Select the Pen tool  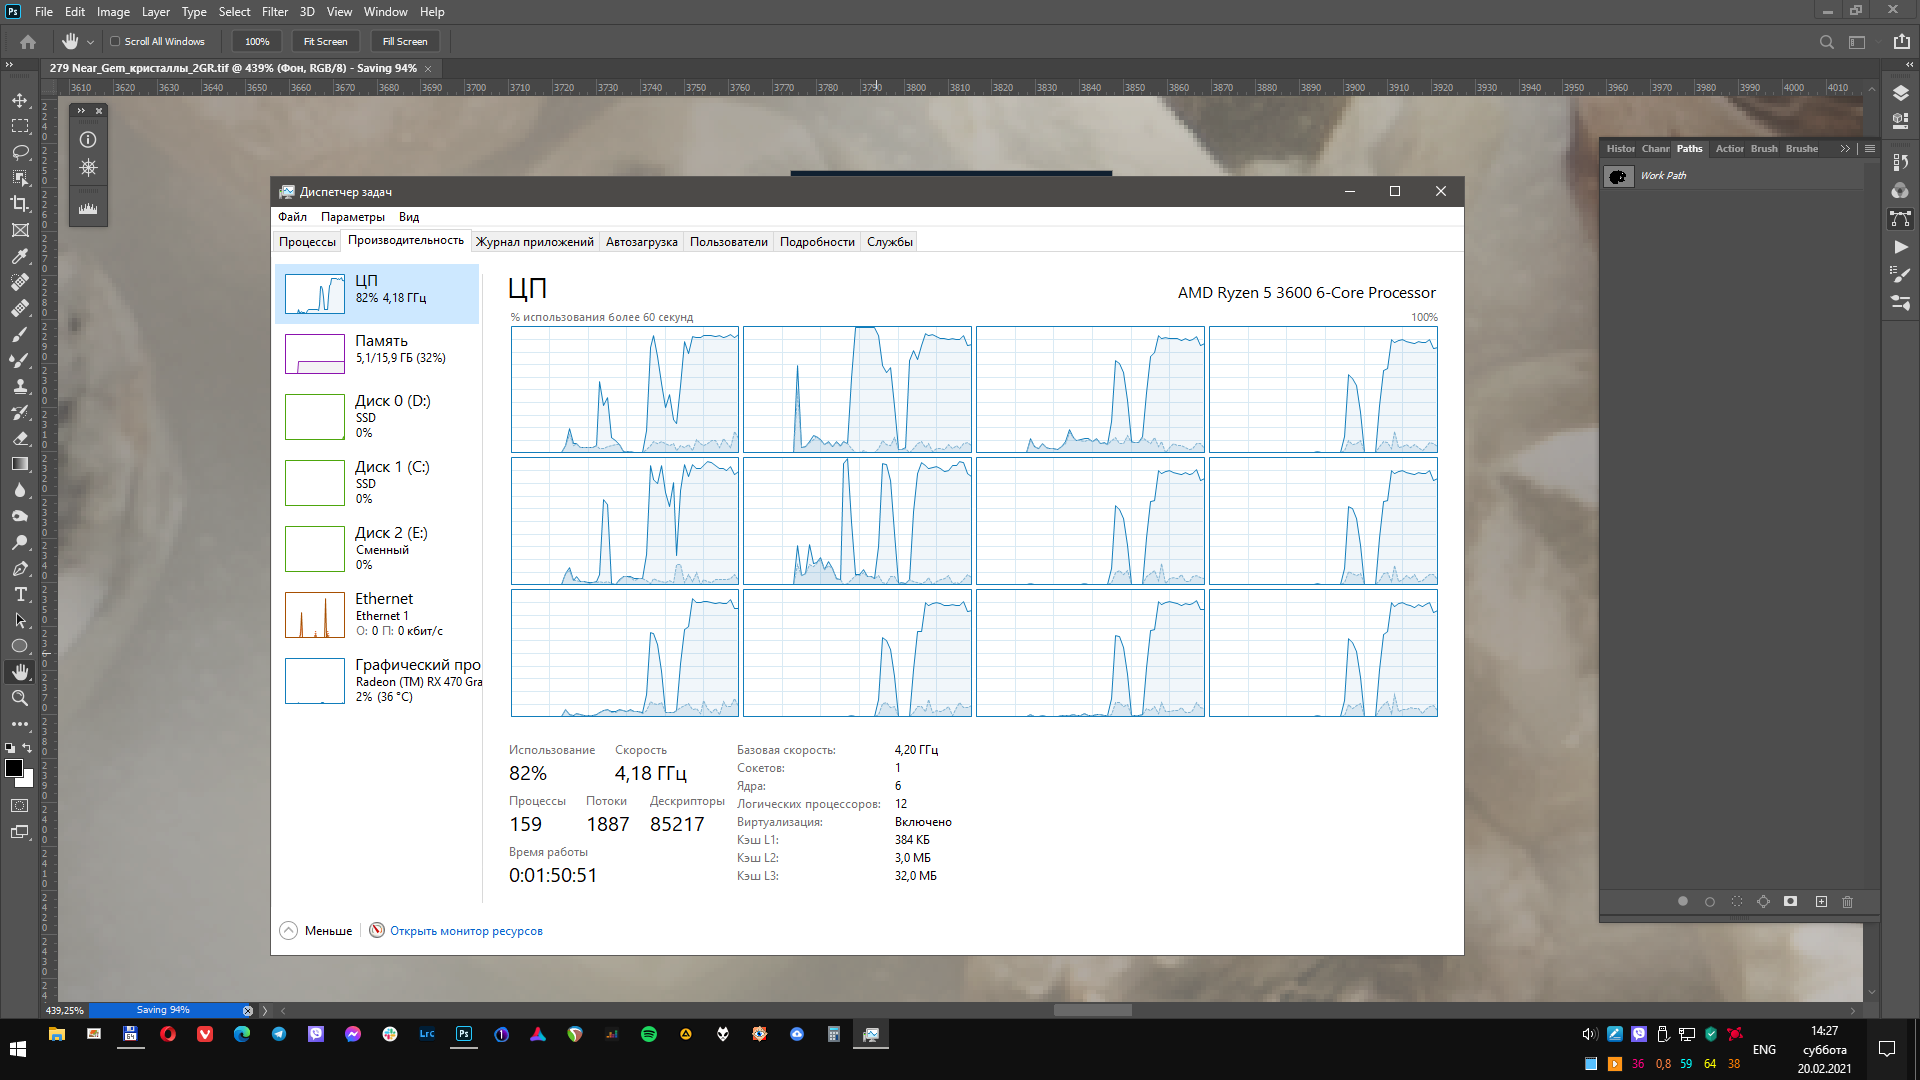coord(20,568)
